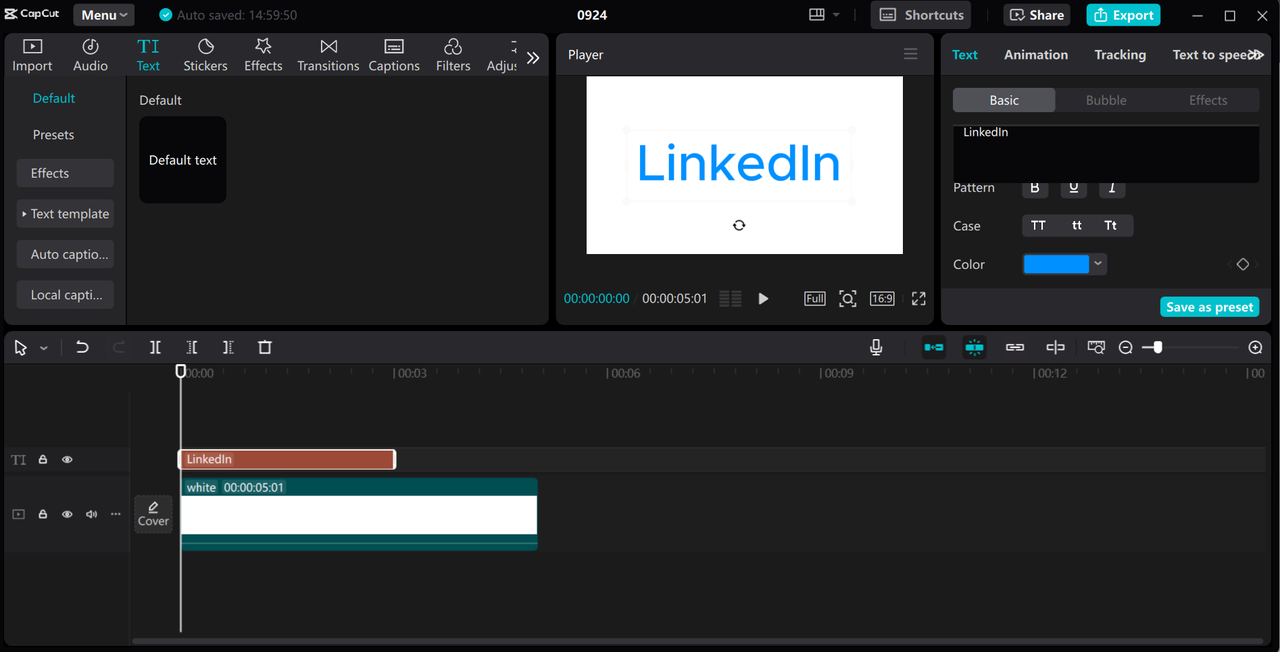The width and height of the screenshot is (1280, 652).
Task: Open Auto captions option
Action: 65,254
